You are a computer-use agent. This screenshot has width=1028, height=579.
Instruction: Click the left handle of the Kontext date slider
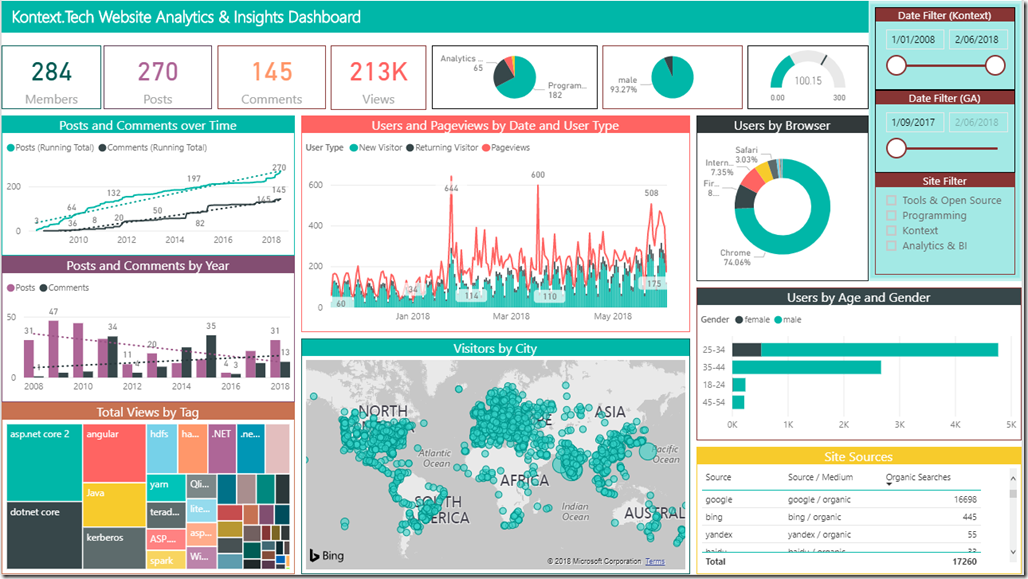898,64
